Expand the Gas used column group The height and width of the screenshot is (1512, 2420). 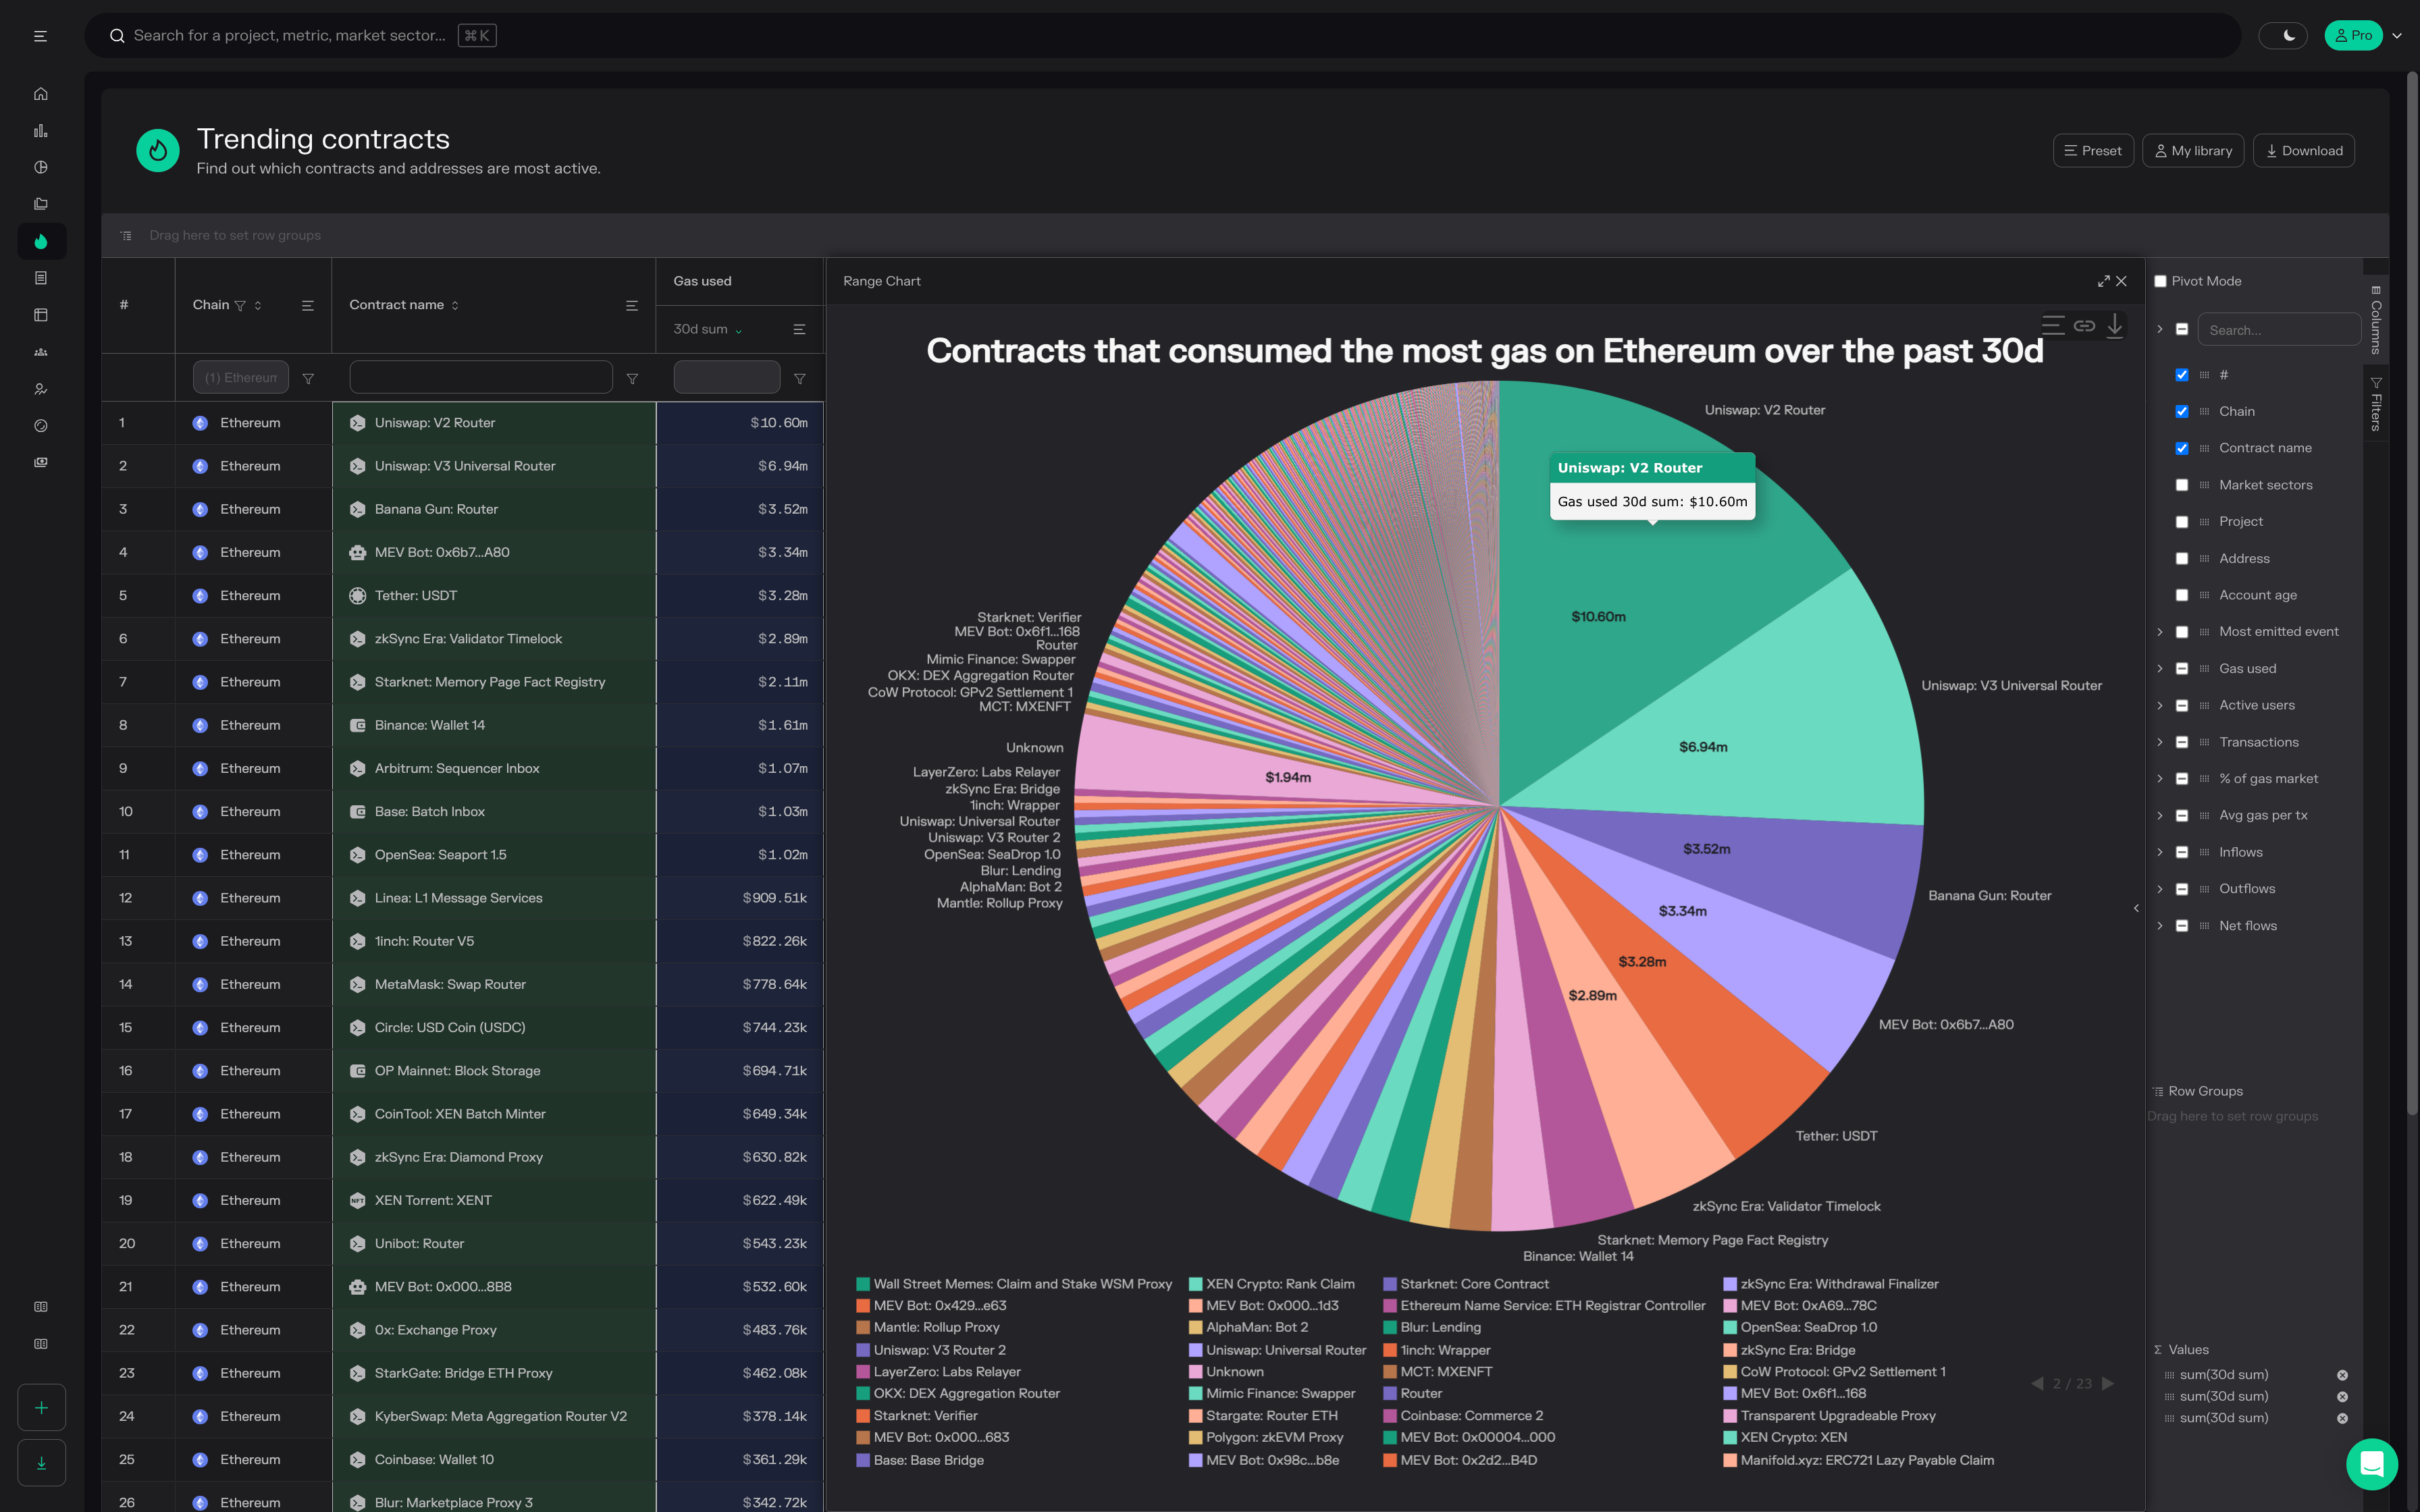click(x=2160, y=669)
